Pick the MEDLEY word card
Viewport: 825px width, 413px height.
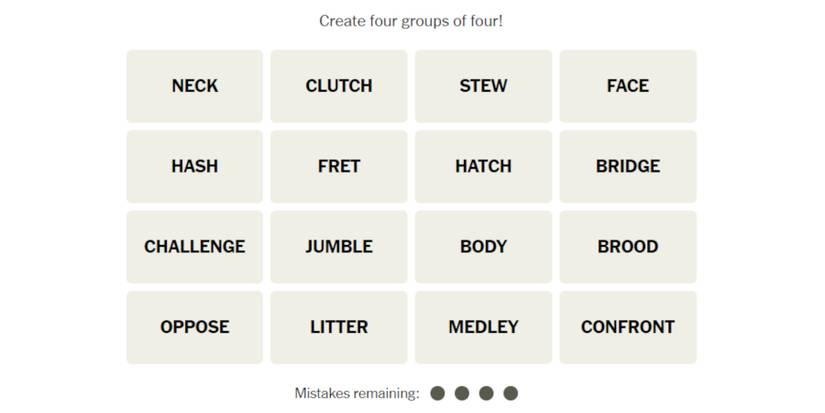pyautogui.click(x=483, y=327)
